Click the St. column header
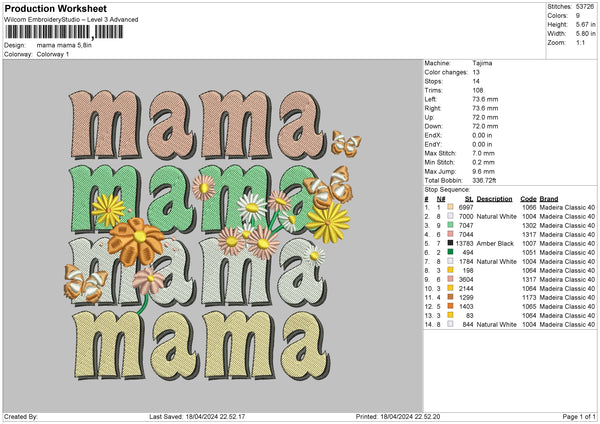This screenshot has height=424, width=600. coord(469,199)
